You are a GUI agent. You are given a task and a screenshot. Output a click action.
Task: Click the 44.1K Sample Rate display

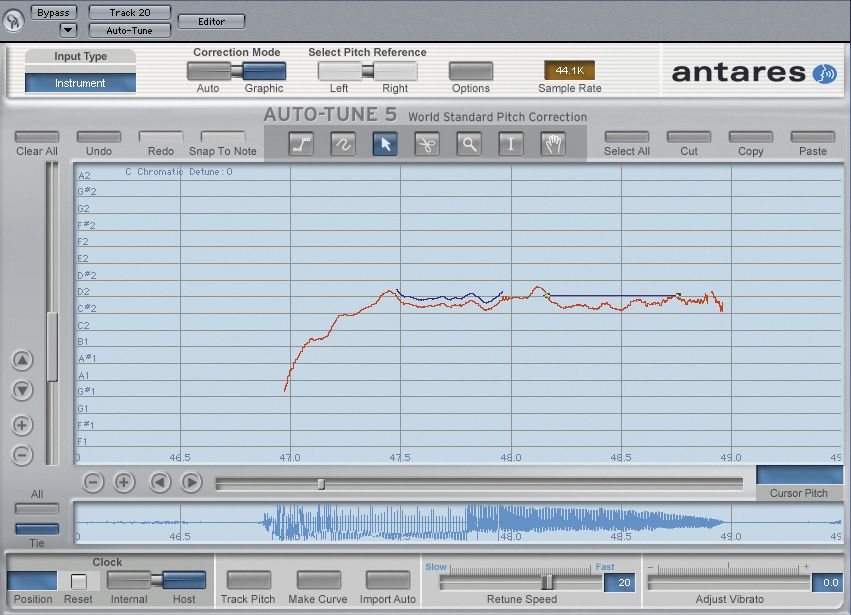[x=569, y=71]
